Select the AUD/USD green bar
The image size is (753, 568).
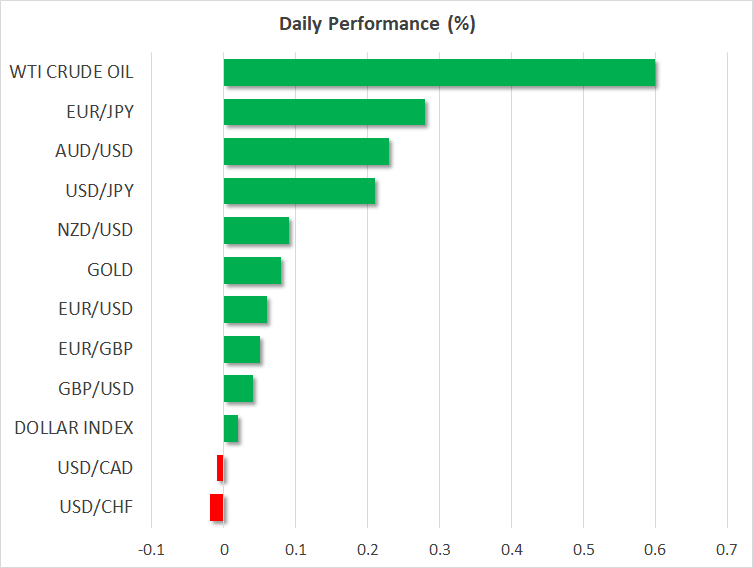pyautogui.click(x=306, y=152)
